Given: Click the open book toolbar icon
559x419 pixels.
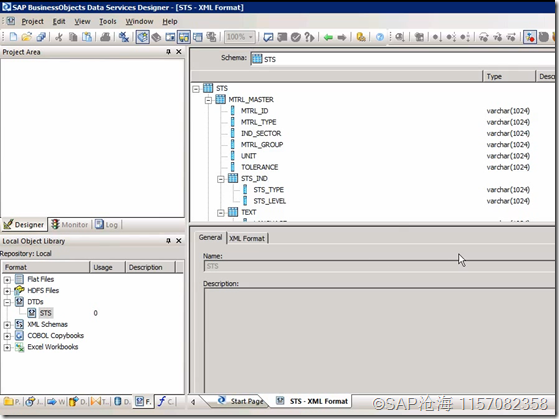Looking at the screenshot, I should pos(156,37).
